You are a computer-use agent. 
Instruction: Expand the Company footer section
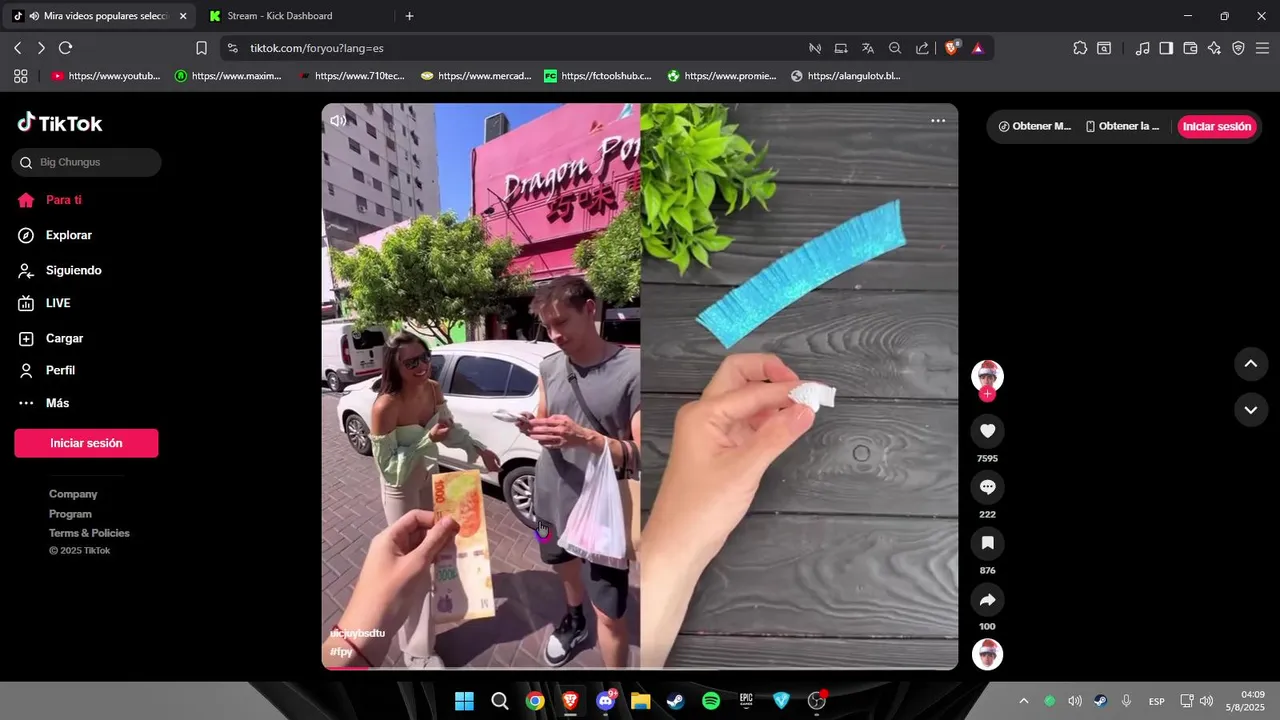click(x=73, y=494)
